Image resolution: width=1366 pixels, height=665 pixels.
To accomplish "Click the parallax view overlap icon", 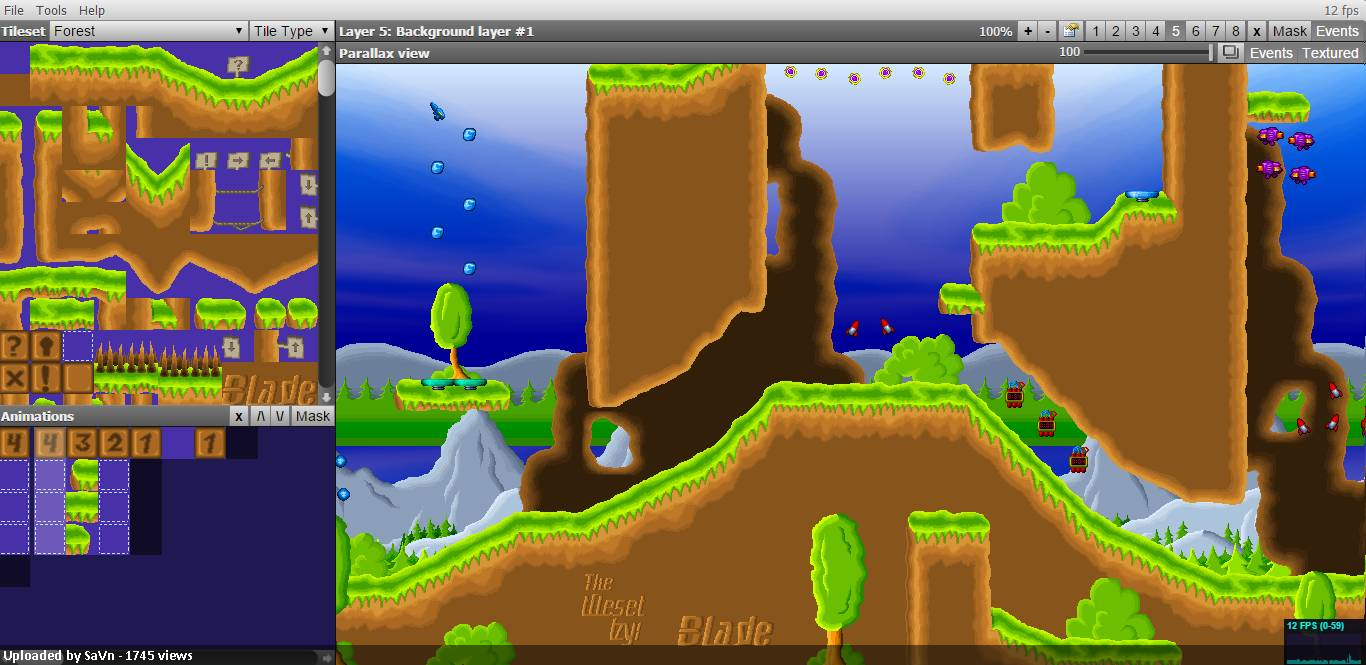I will pyautogui.click(x=1231, y=52).
